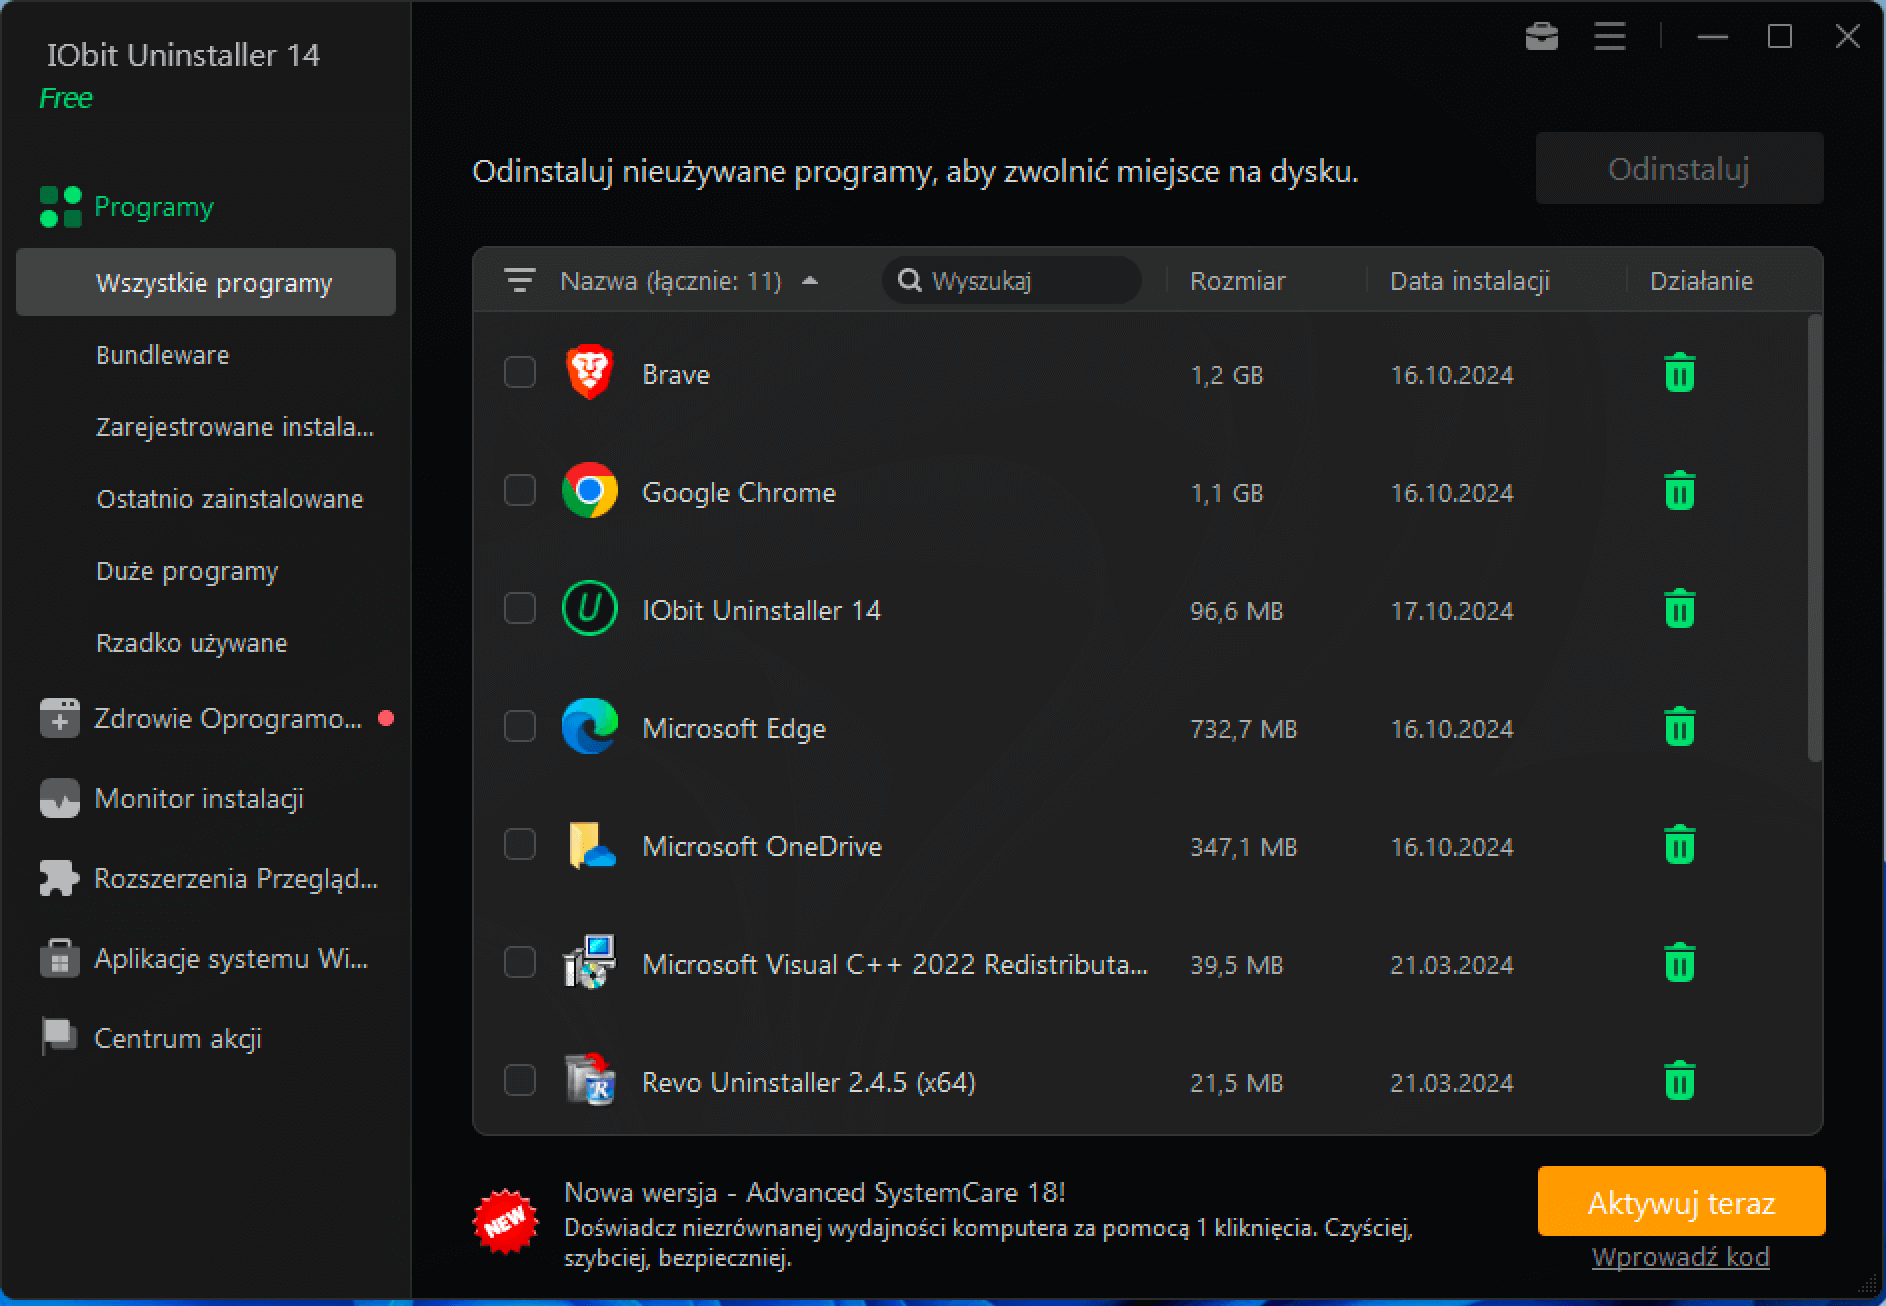The image size is (1886, 1306).
Task: Click into the Wyszukaj search field
Action: tap(1011, 280)
